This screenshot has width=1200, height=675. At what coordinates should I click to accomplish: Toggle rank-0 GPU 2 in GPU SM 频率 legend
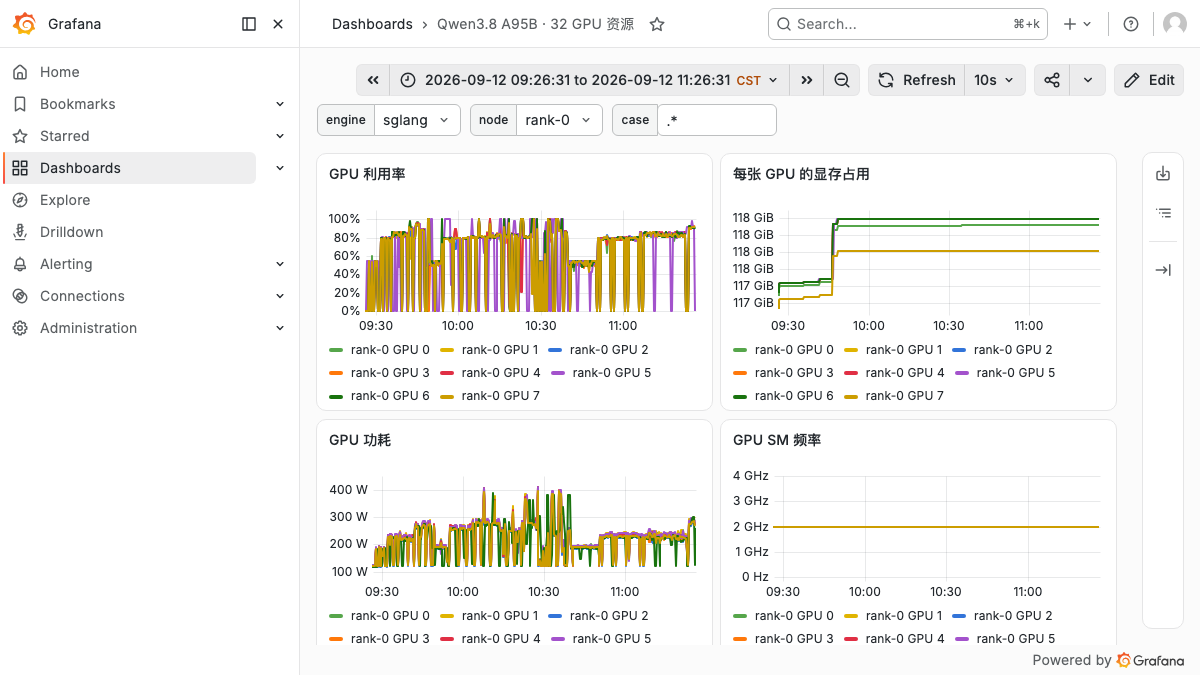pyautogui.click(x=1013, y=616)
